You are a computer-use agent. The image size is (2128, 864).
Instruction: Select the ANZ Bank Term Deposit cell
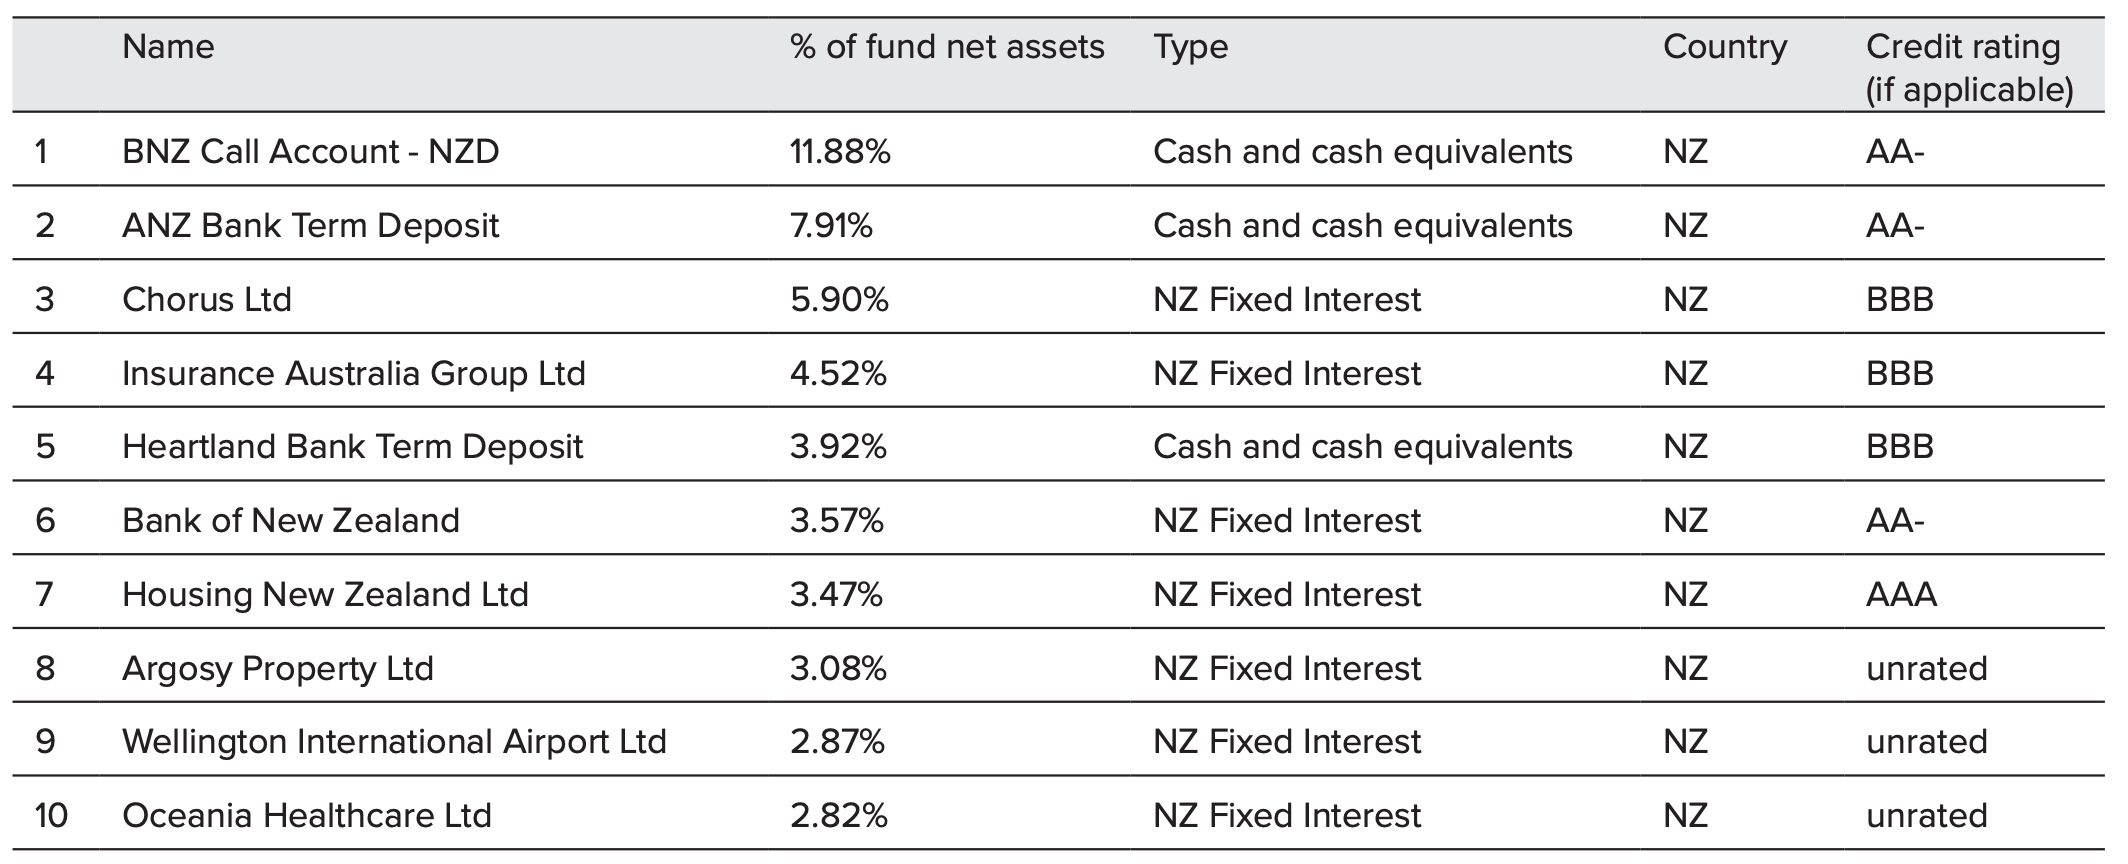pyautogui.click(x=310, y=225)
